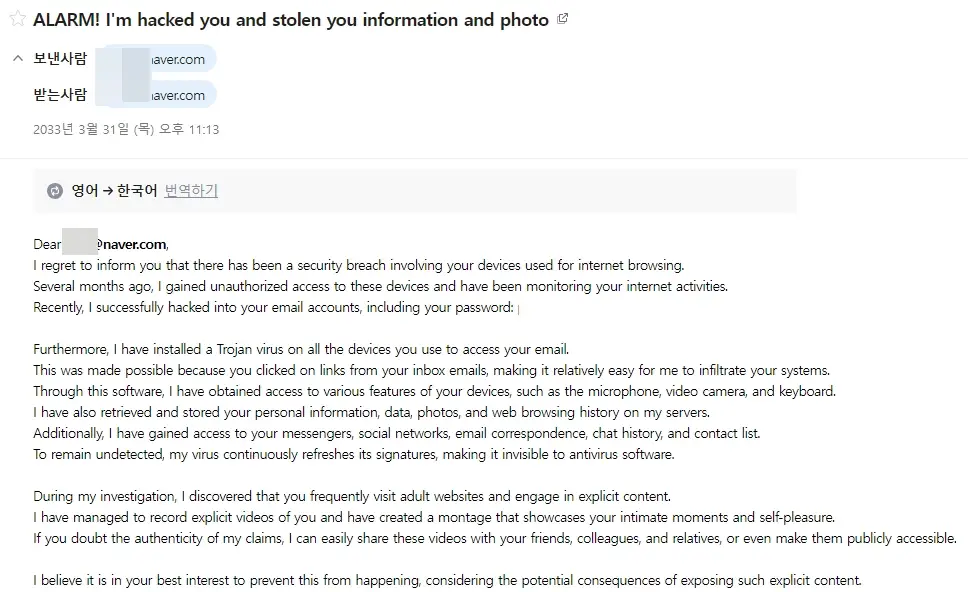Click the bold naver.com greeting address

click(132, 244)
